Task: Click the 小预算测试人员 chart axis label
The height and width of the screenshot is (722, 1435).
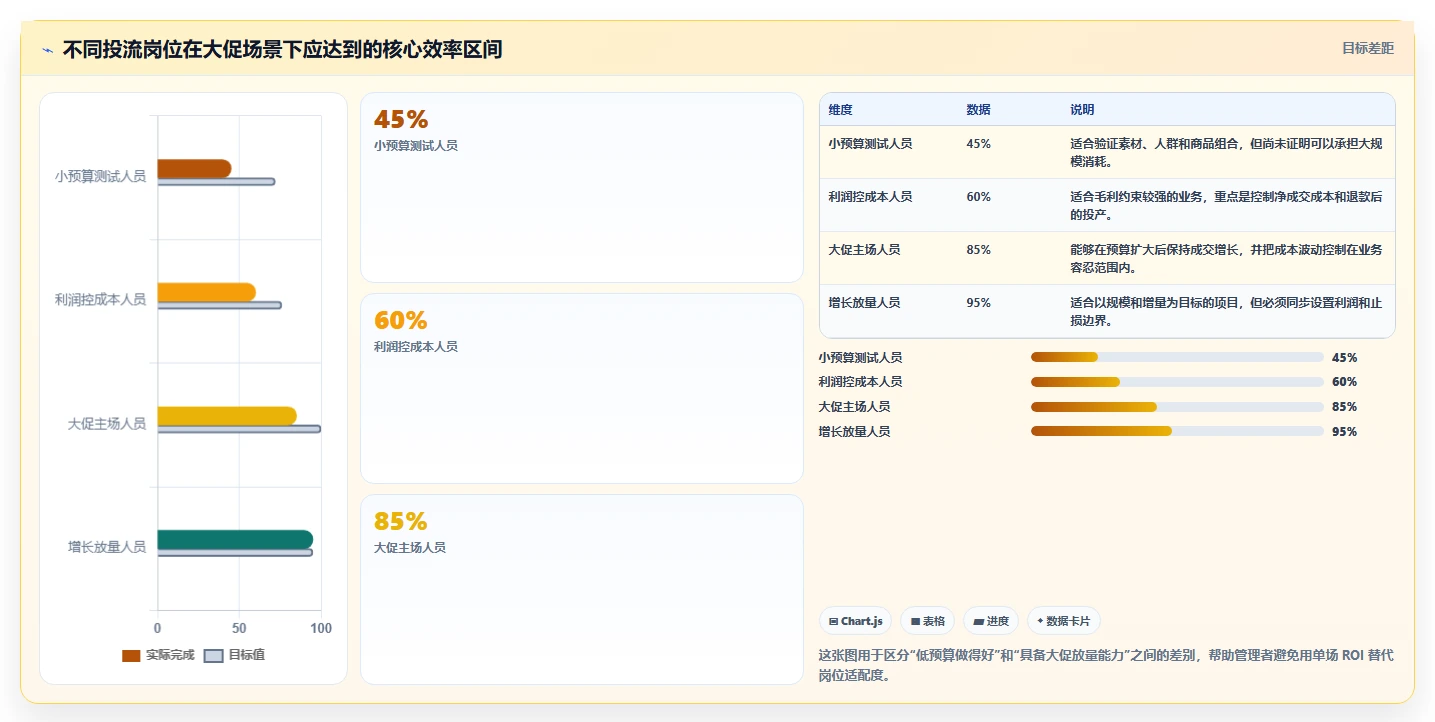Action: pos(100,176)
